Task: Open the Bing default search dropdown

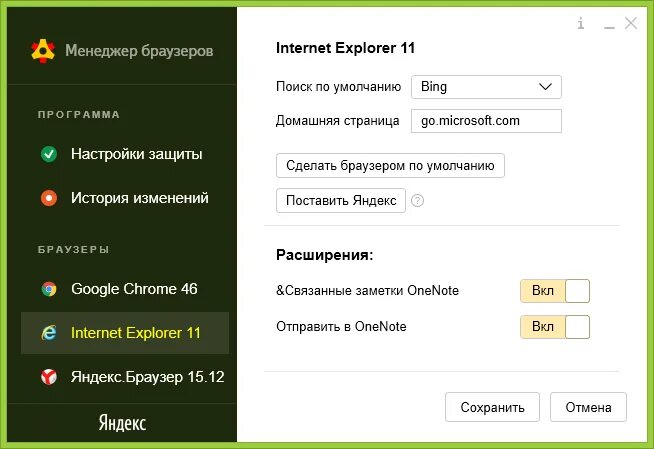Action: (486, 87)
